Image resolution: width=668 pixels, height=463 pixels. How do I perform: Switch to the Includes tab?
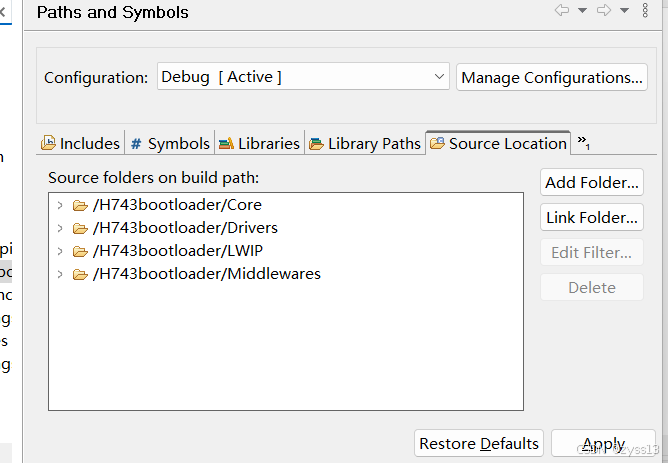(x=80, y=143)
